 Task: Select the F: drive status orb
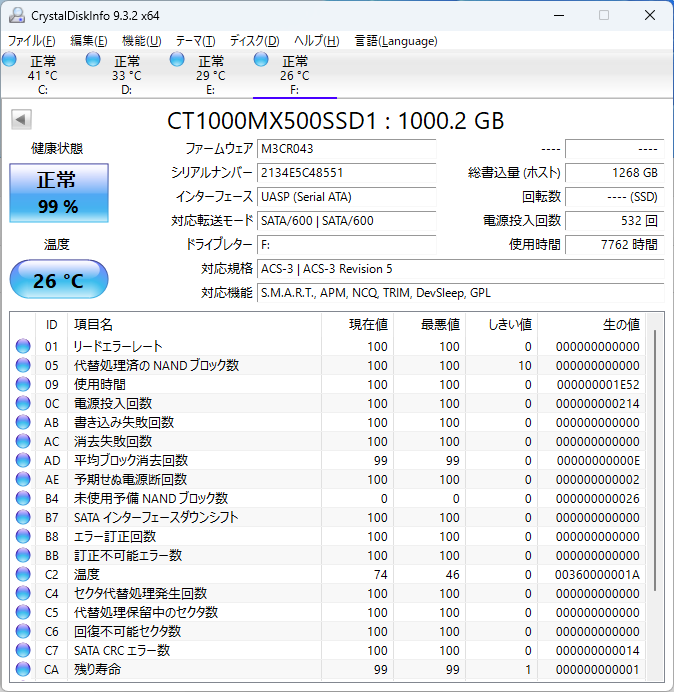click(261, 60)
